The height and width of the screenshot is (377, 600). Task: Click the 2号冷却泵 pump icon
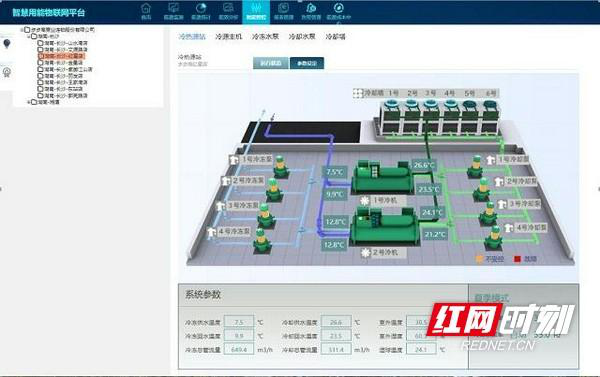(x=499, y=182)
